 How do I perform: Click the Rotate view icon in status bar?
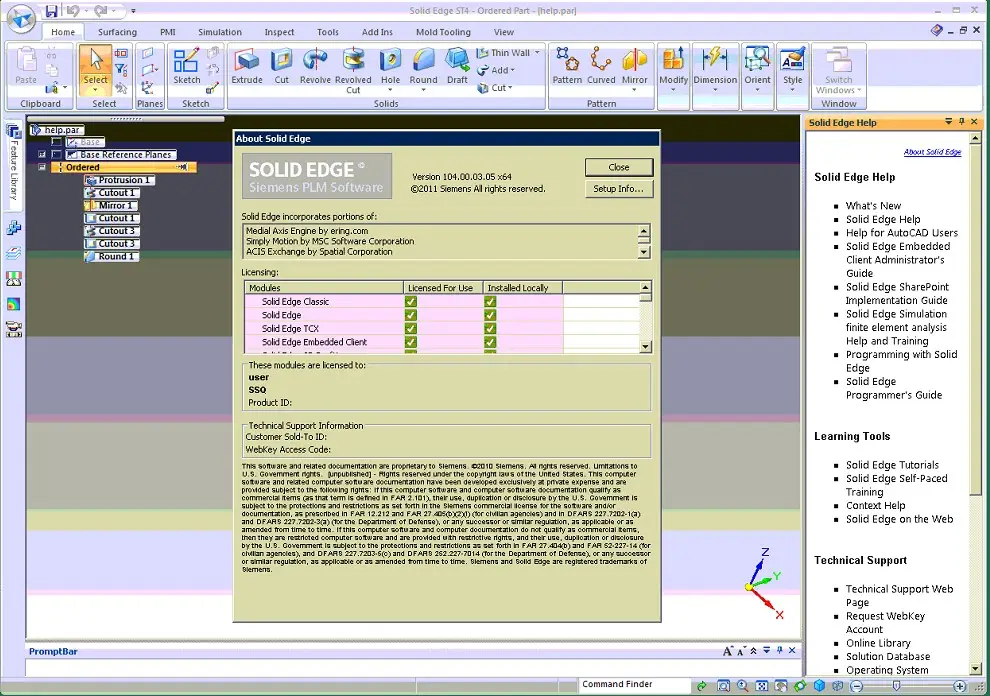[x=800, y=686]
